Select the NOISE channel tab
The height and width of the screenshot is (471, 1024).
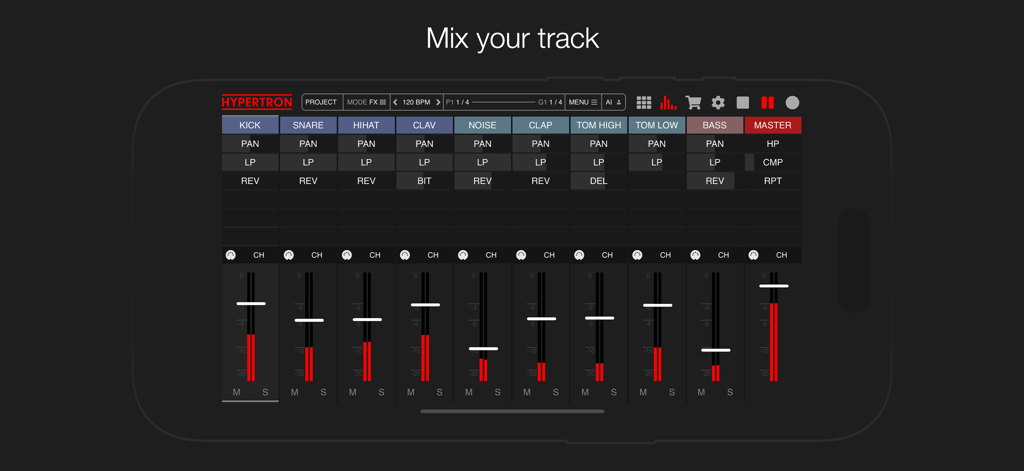pos(483,125)
